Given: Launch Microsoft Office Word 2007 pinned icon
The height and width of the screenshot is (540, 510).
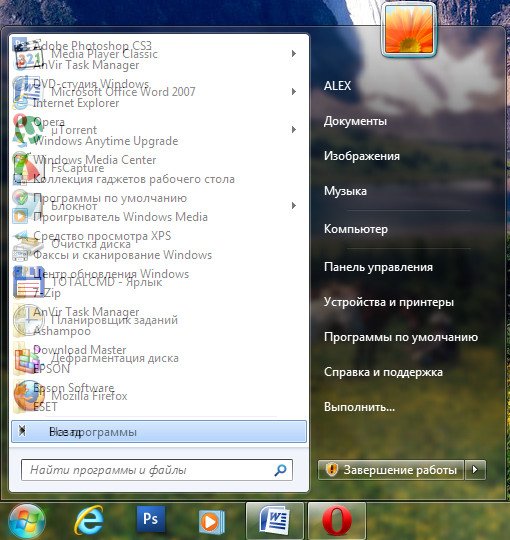Looking at the screenshot, I should point(28,92).
